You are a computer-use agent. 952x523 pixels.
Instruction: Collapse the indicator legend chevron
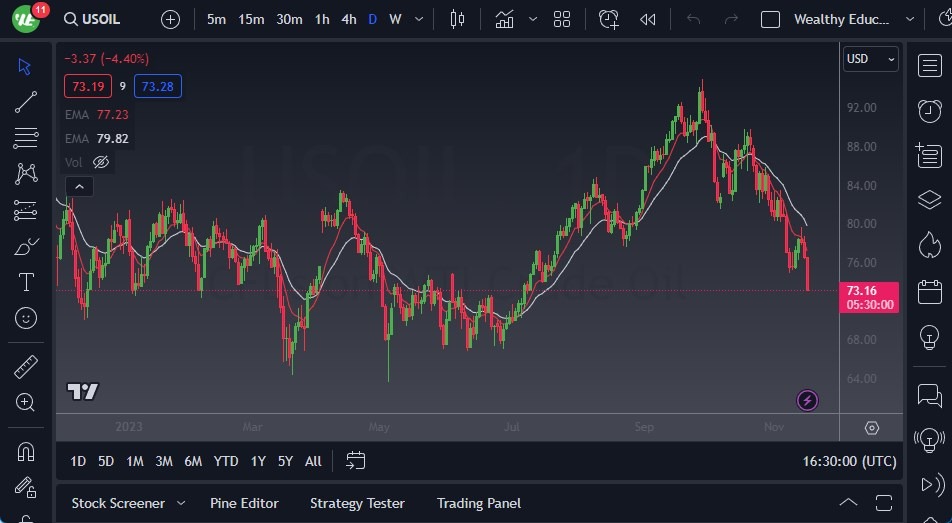pos(78,186)
